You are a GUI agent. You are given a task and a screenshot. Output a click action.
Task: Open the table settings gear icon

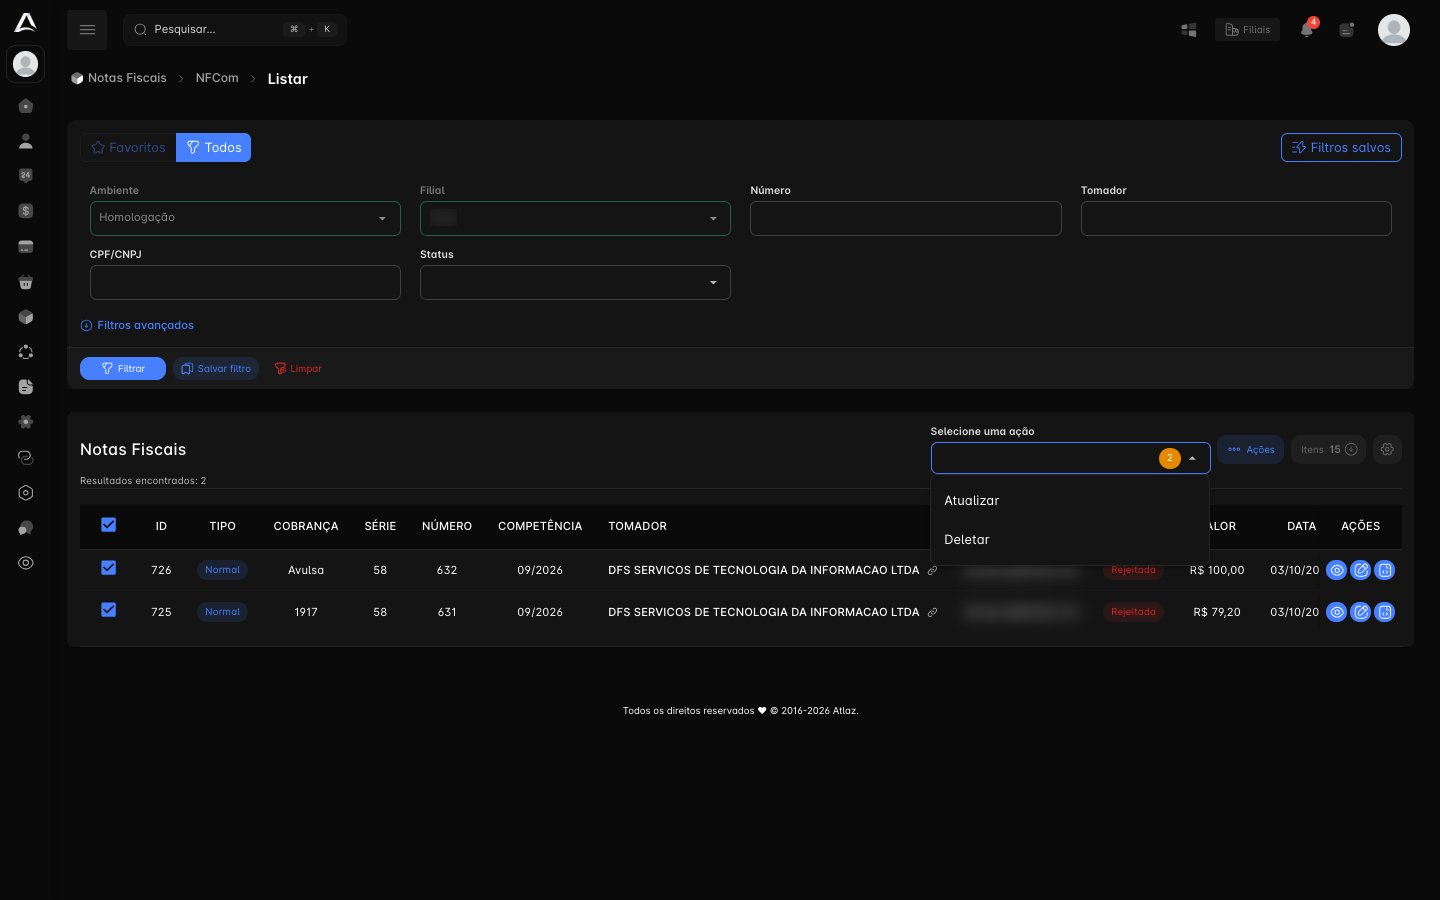tap(1387, 450)
